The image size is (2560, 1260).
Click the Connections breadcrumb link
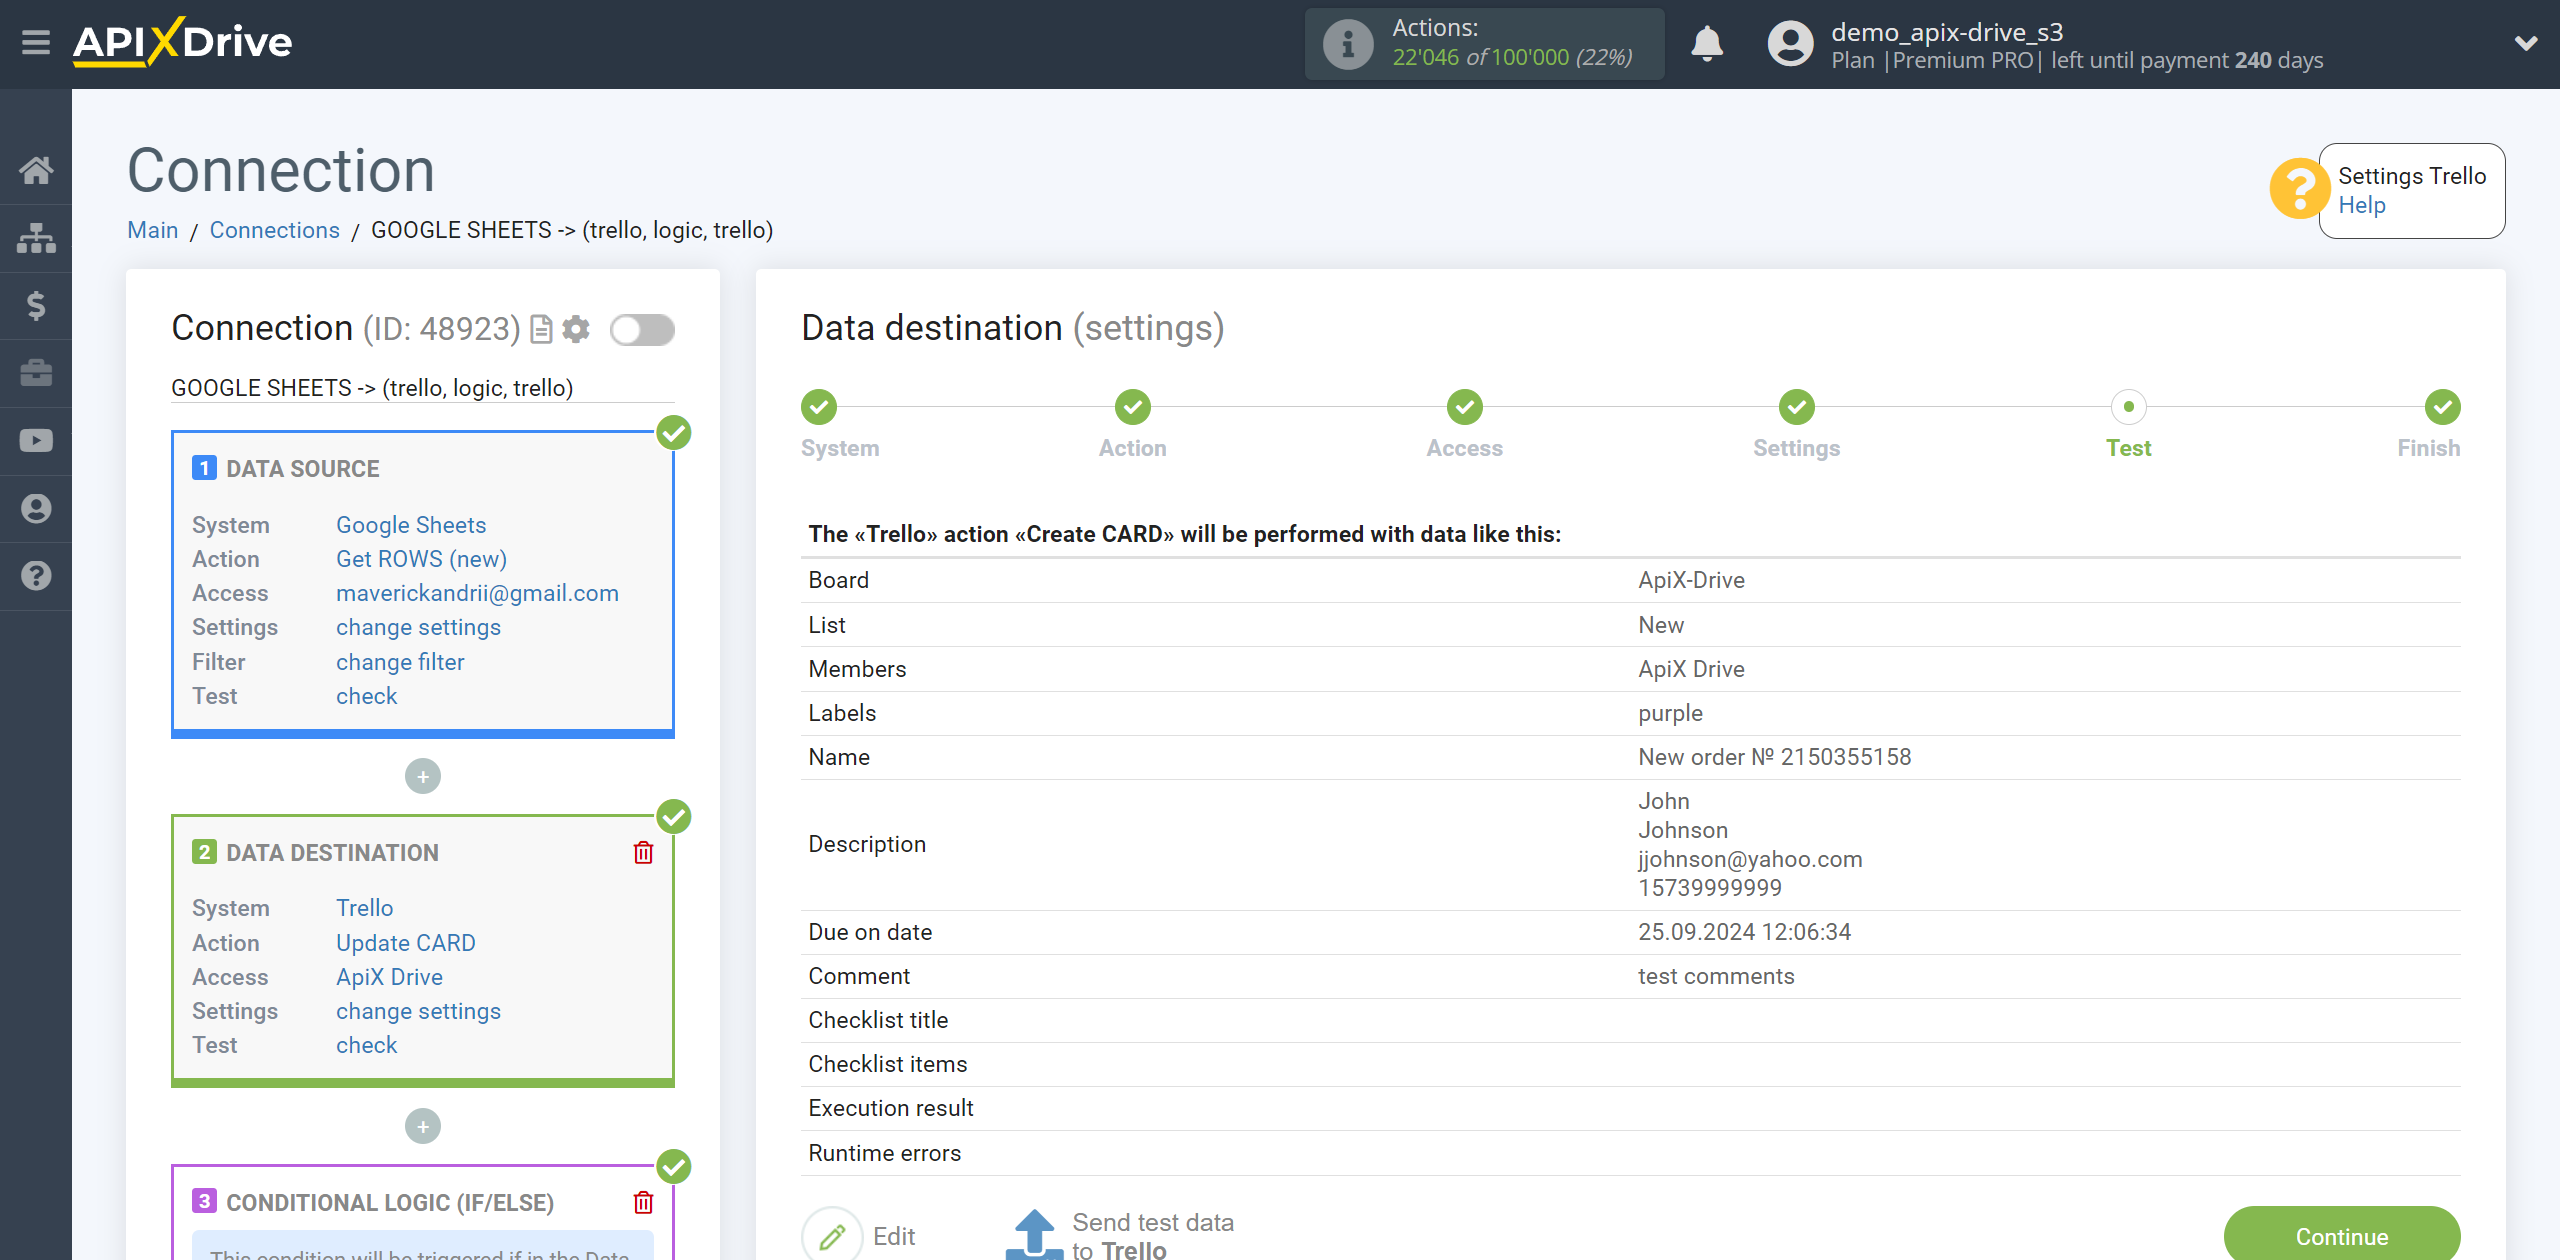[x=275, y=230]
